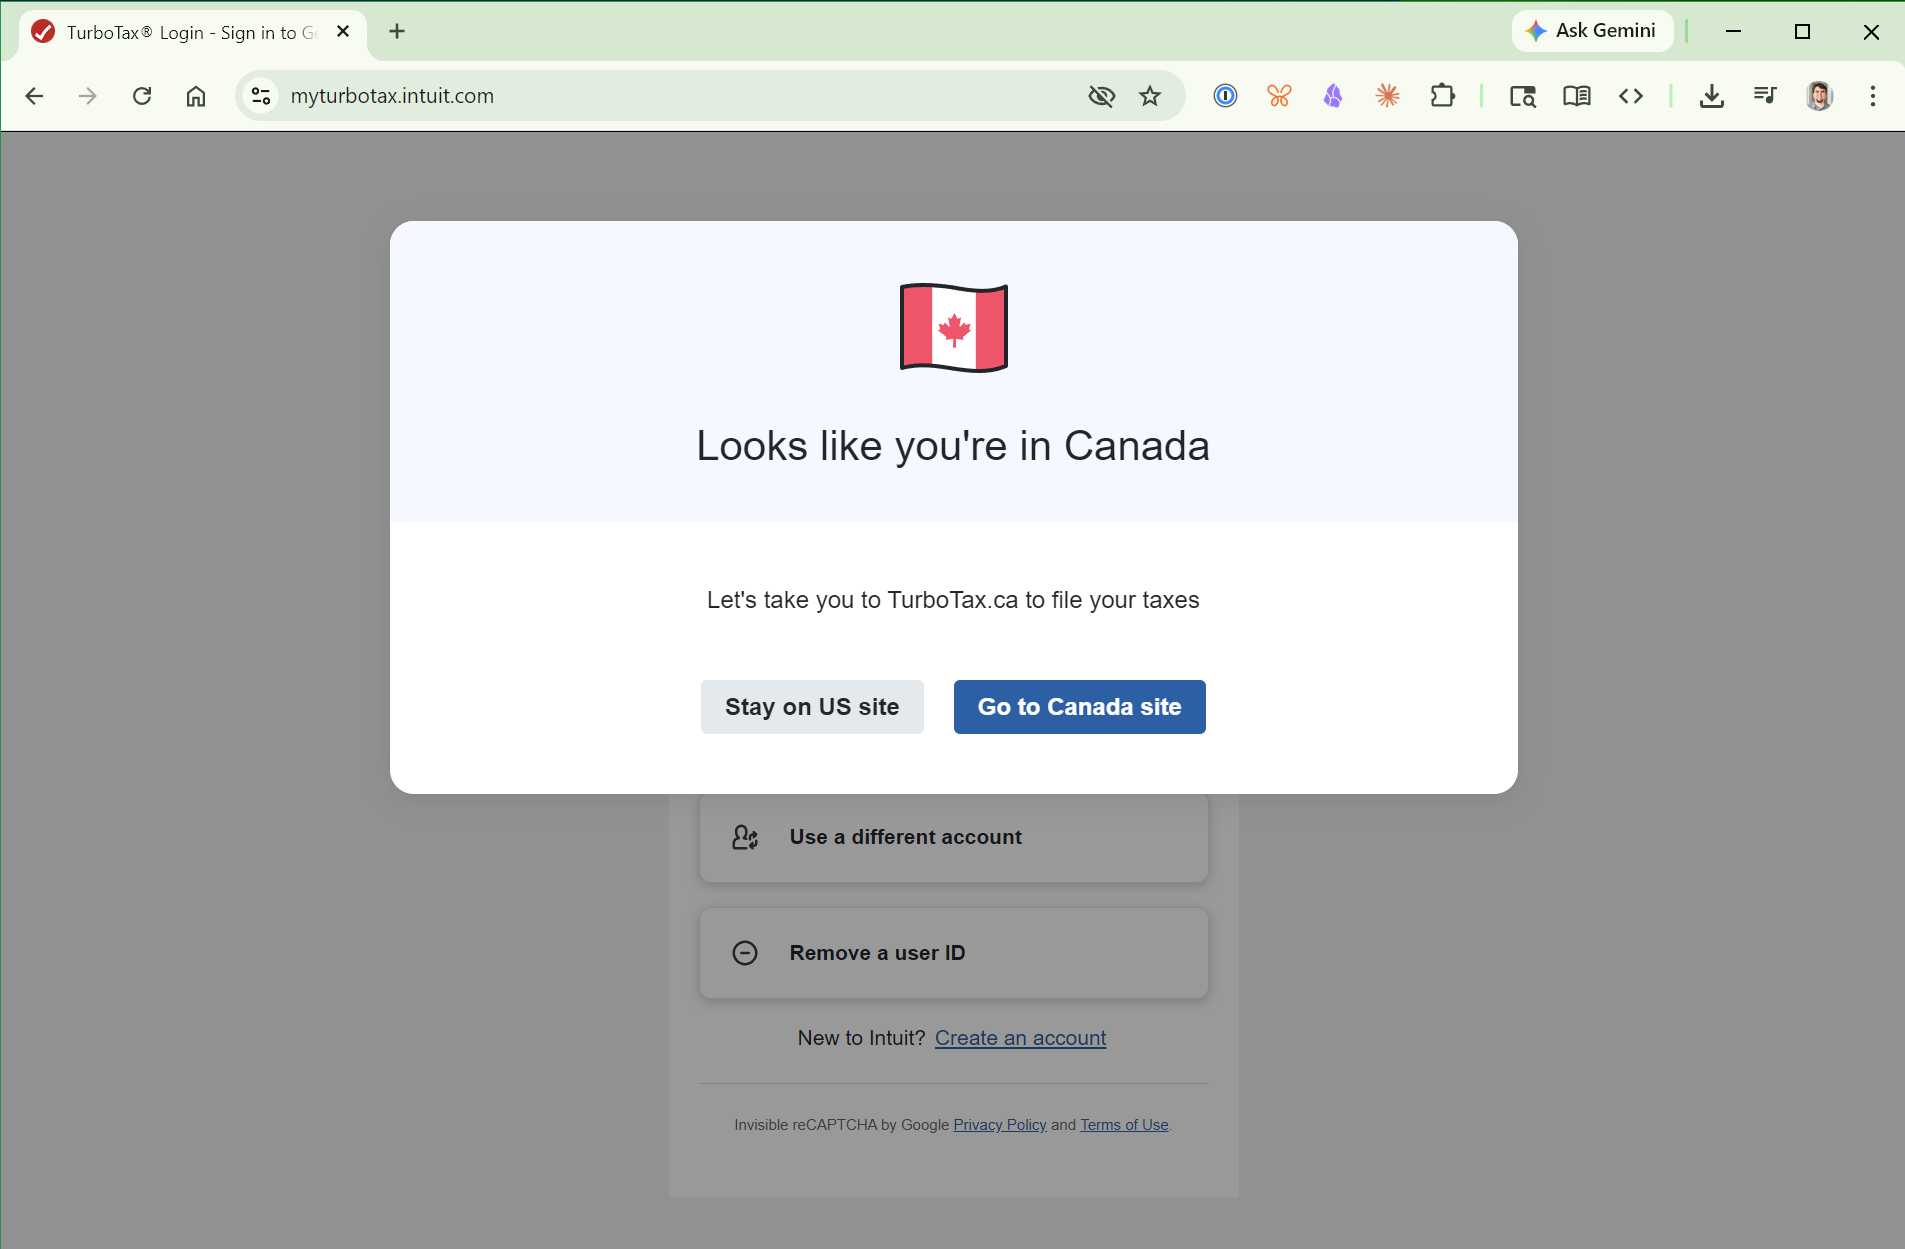
Task: Toggle the bookmark star for this page
Action: coord(1150,96)
